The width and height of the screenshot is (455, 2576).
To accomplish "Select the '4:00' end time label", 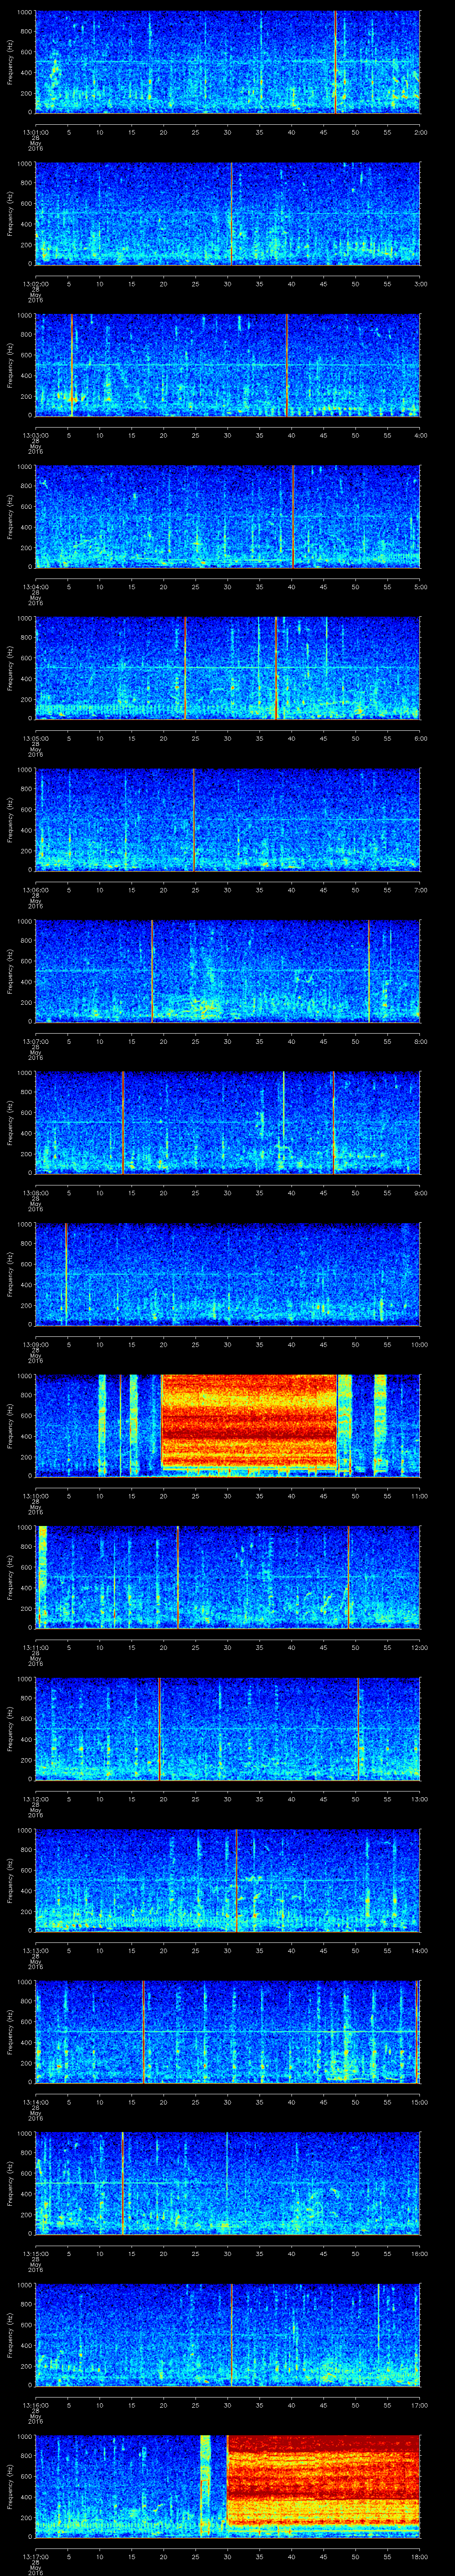I will pyautogui.click(x=420, y=435).
